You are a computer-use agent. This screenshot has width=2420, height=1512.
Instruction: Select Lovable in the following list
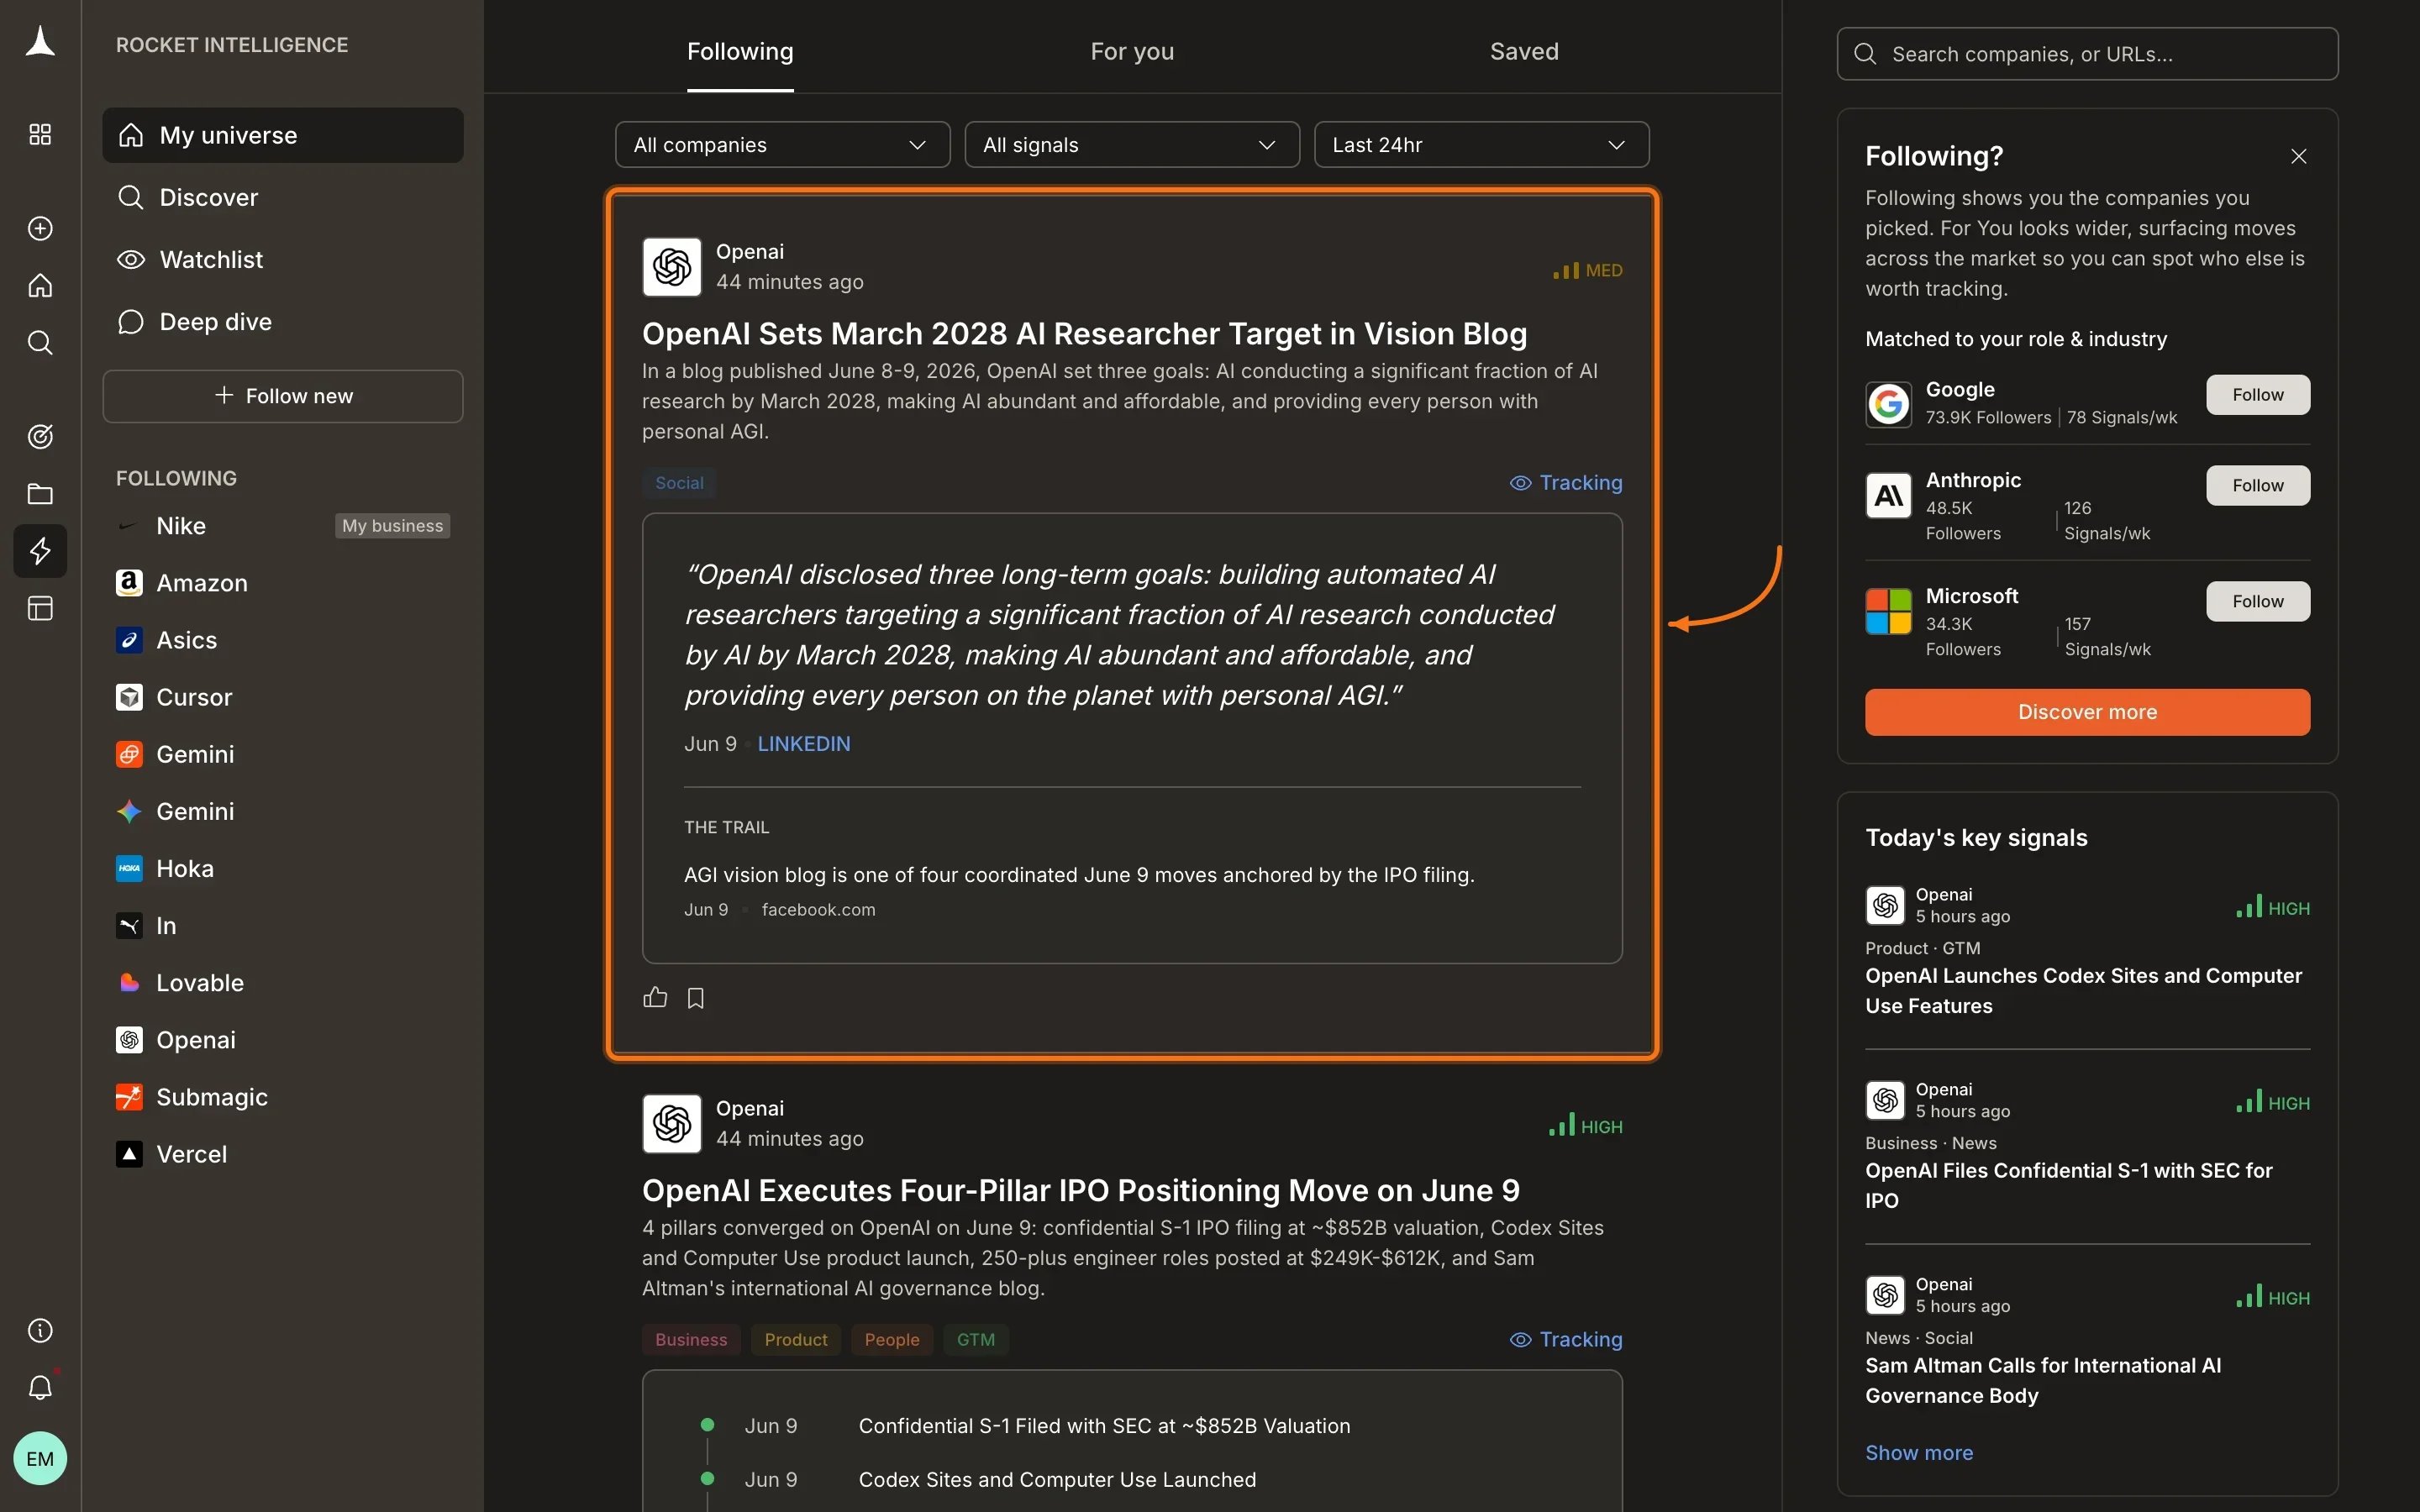pyautogui.click(x=283, y=983)
